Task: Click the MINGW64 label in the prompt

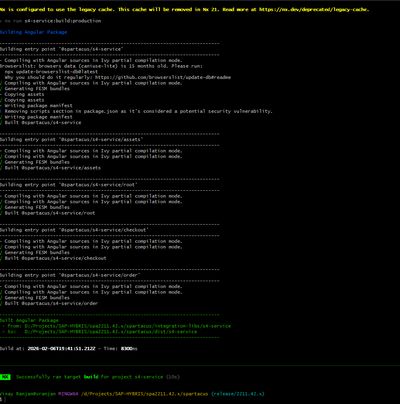Action: [x=68, y=394]
